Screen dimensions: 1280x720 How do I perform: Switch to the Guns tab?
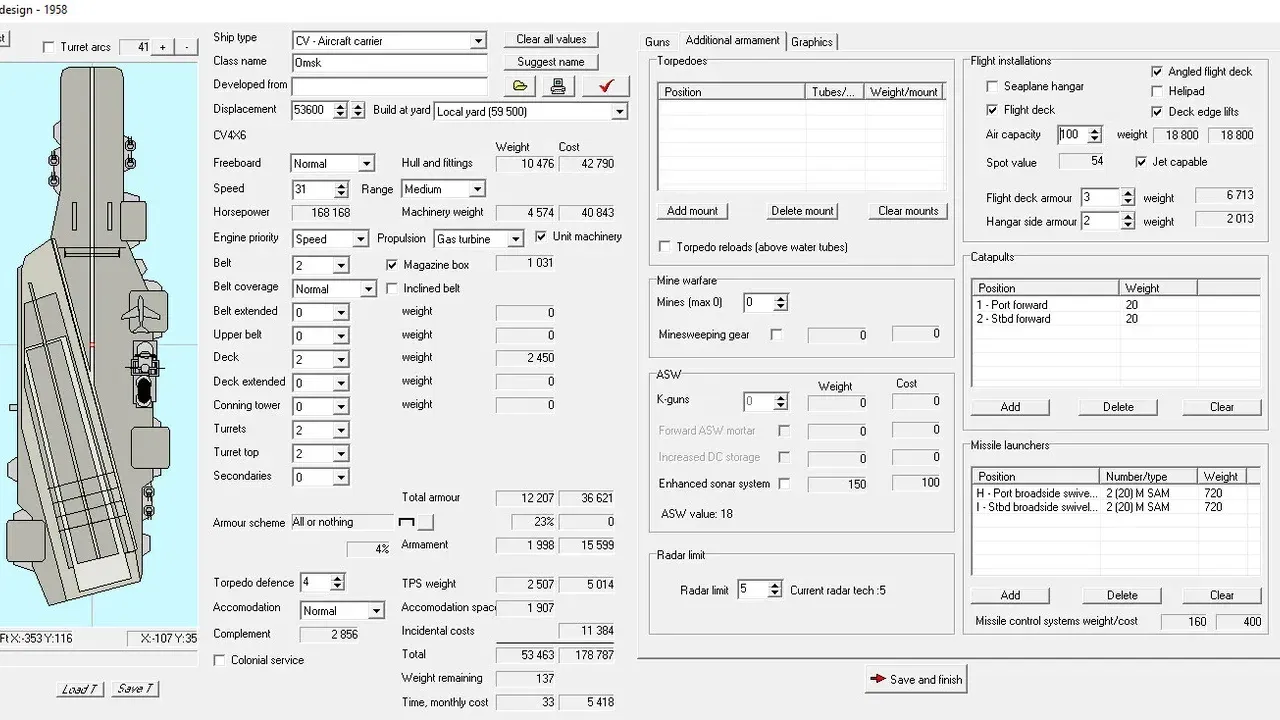pos(657,41)
